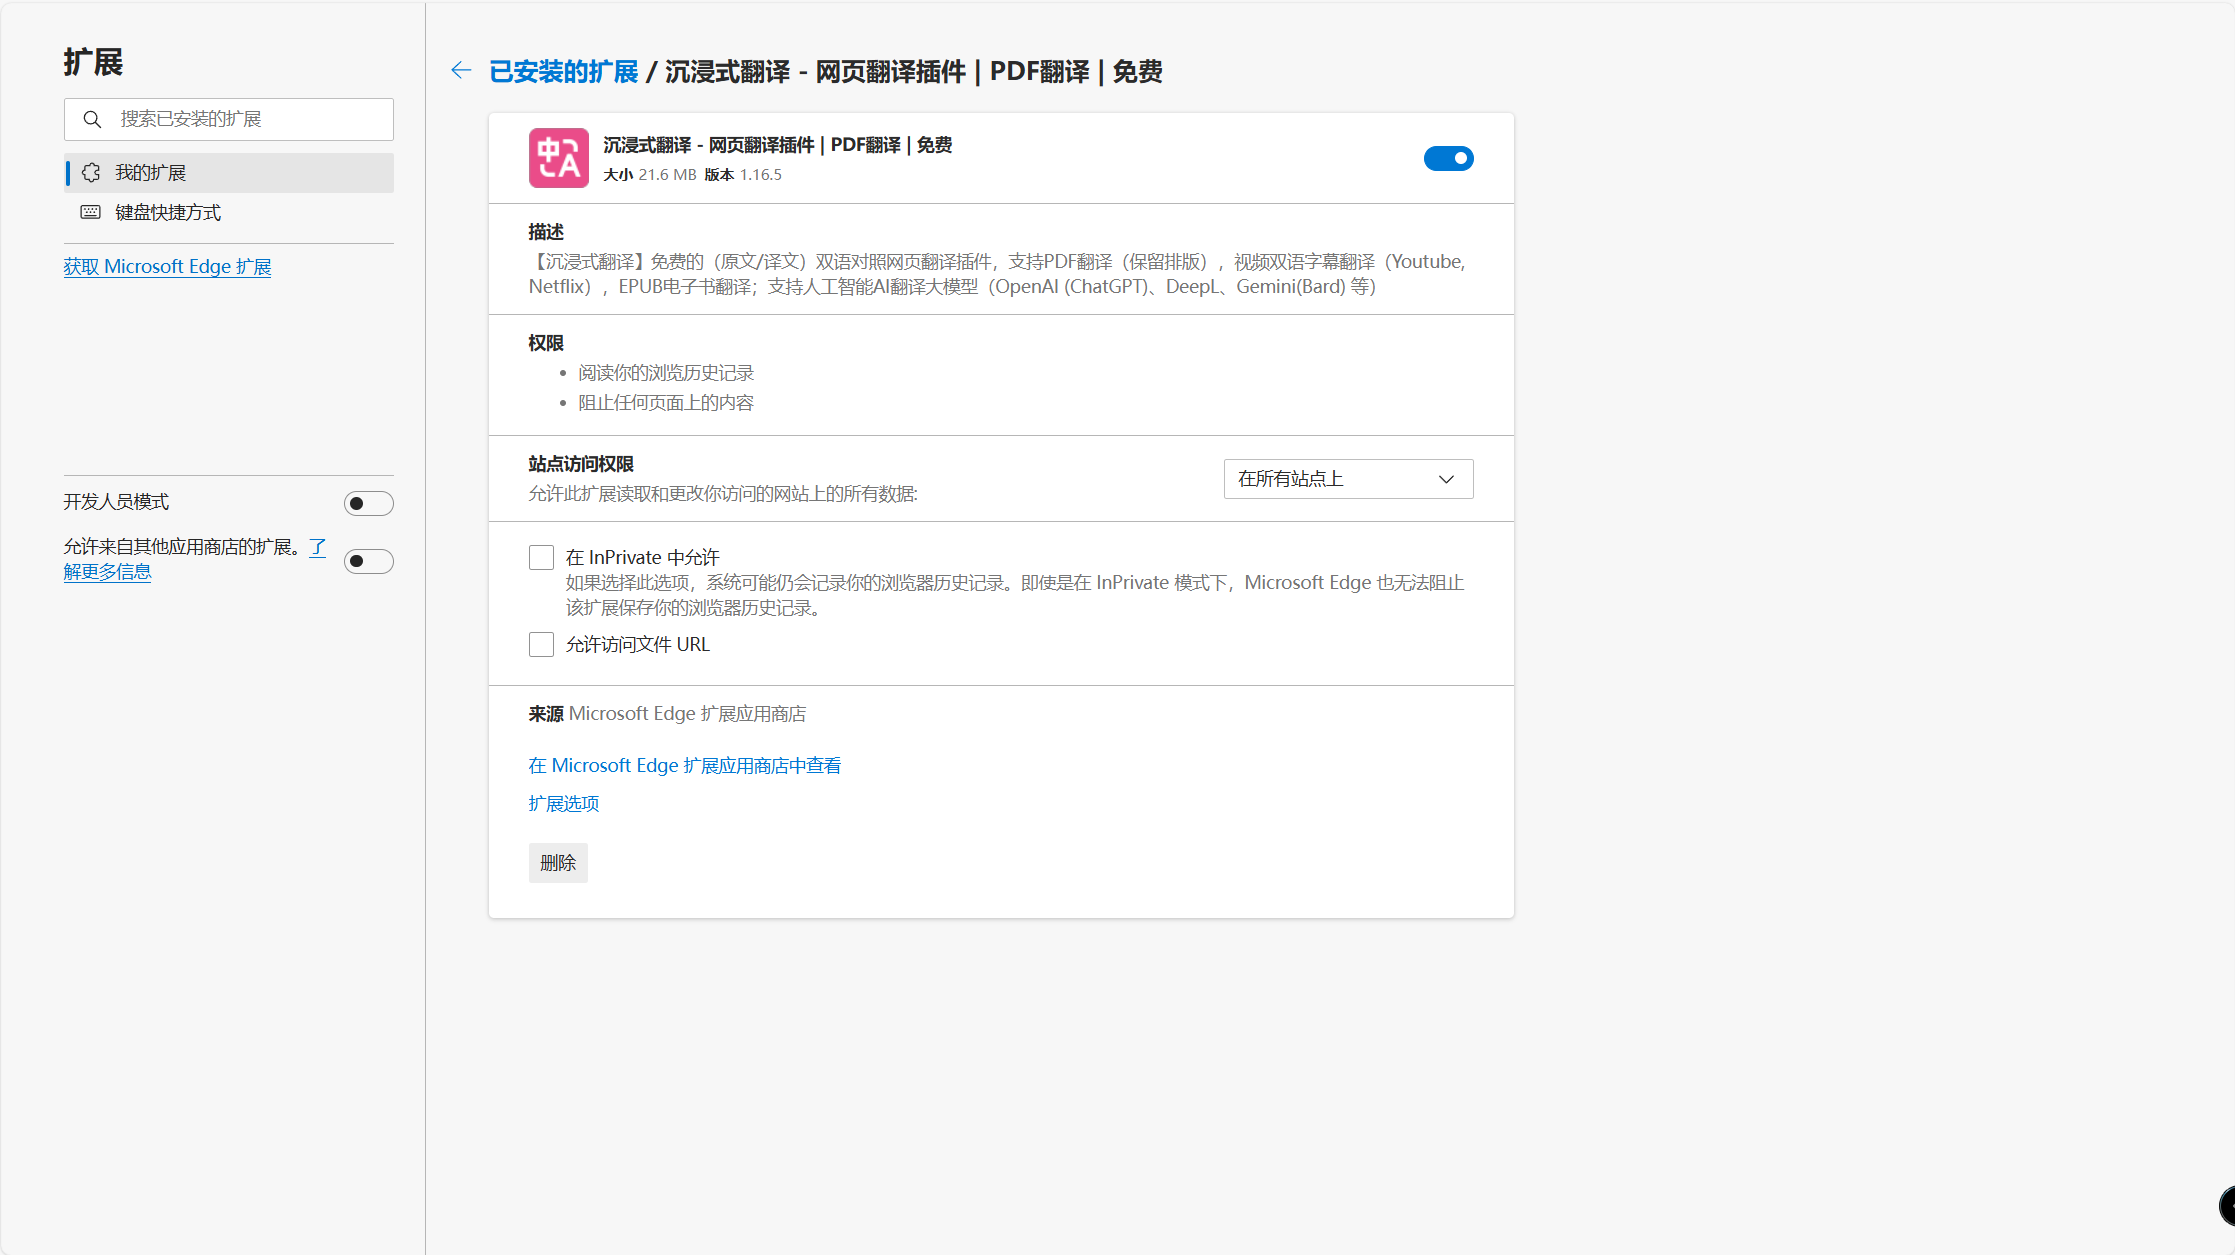
Task: Click the pink translate extension icon
Action: (558, 158)
